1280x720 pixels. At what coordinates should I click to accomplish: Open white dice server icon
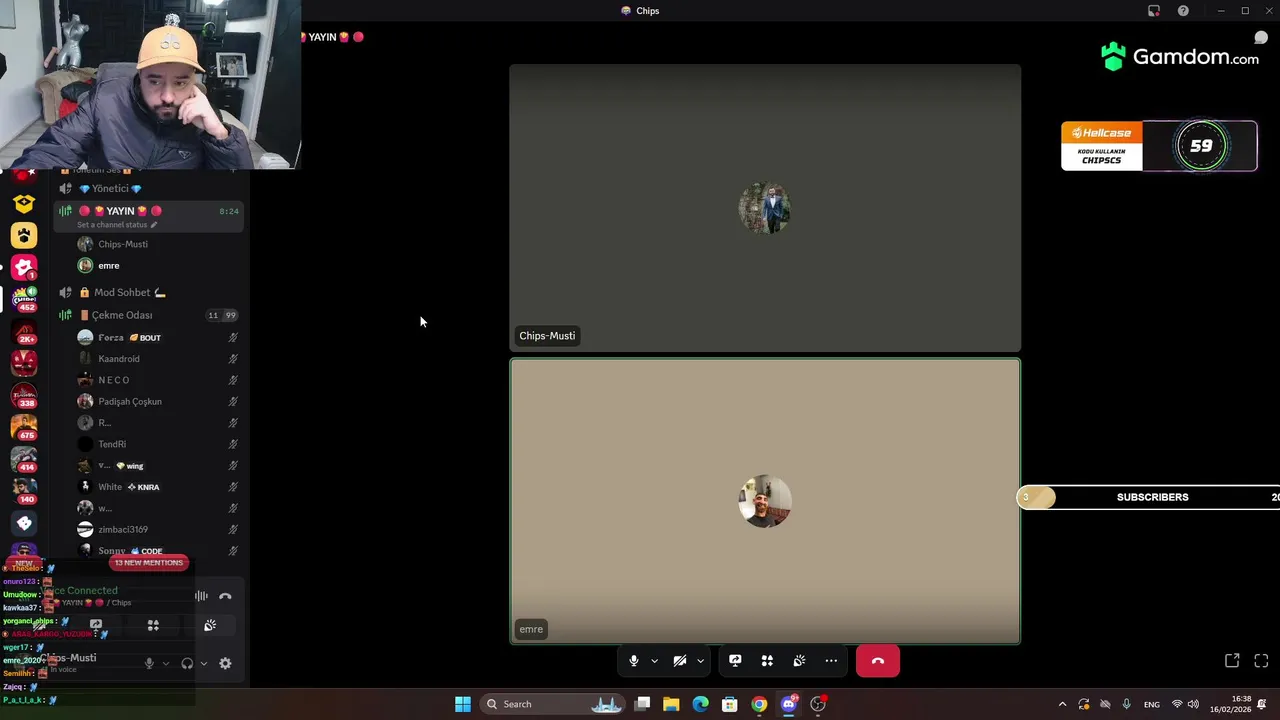tap(24, 523)
